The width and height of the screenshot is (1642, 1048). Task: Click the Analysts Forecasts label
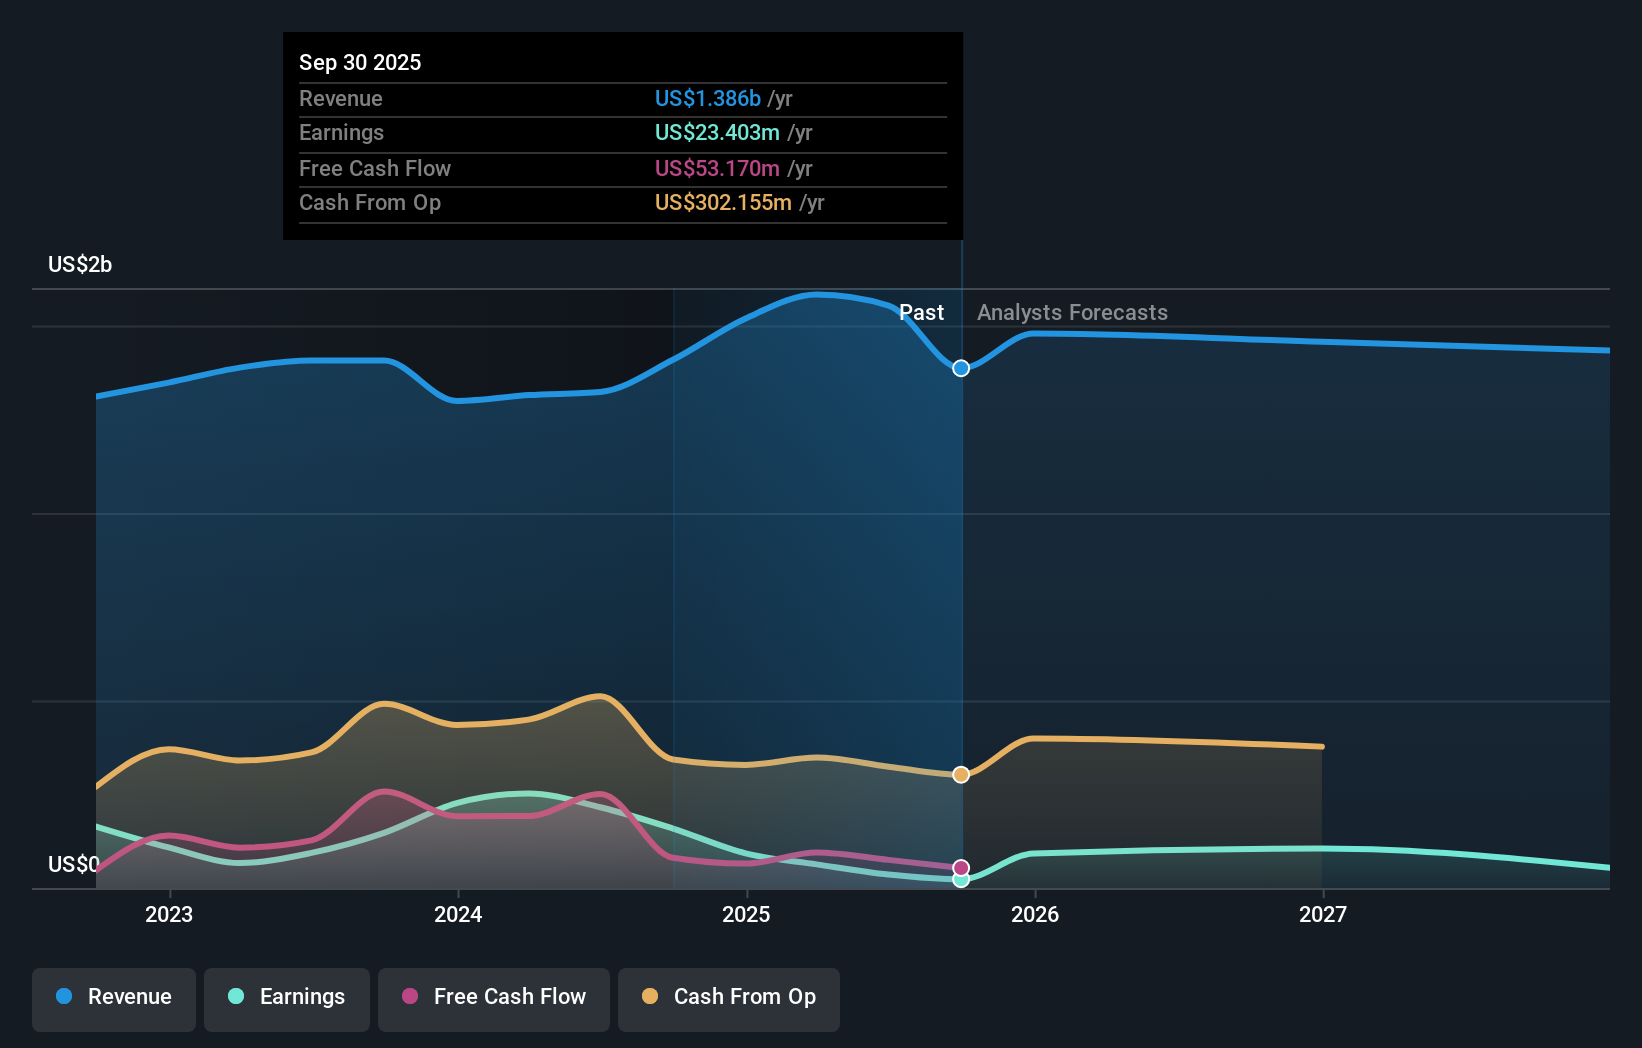[1072, 312]
